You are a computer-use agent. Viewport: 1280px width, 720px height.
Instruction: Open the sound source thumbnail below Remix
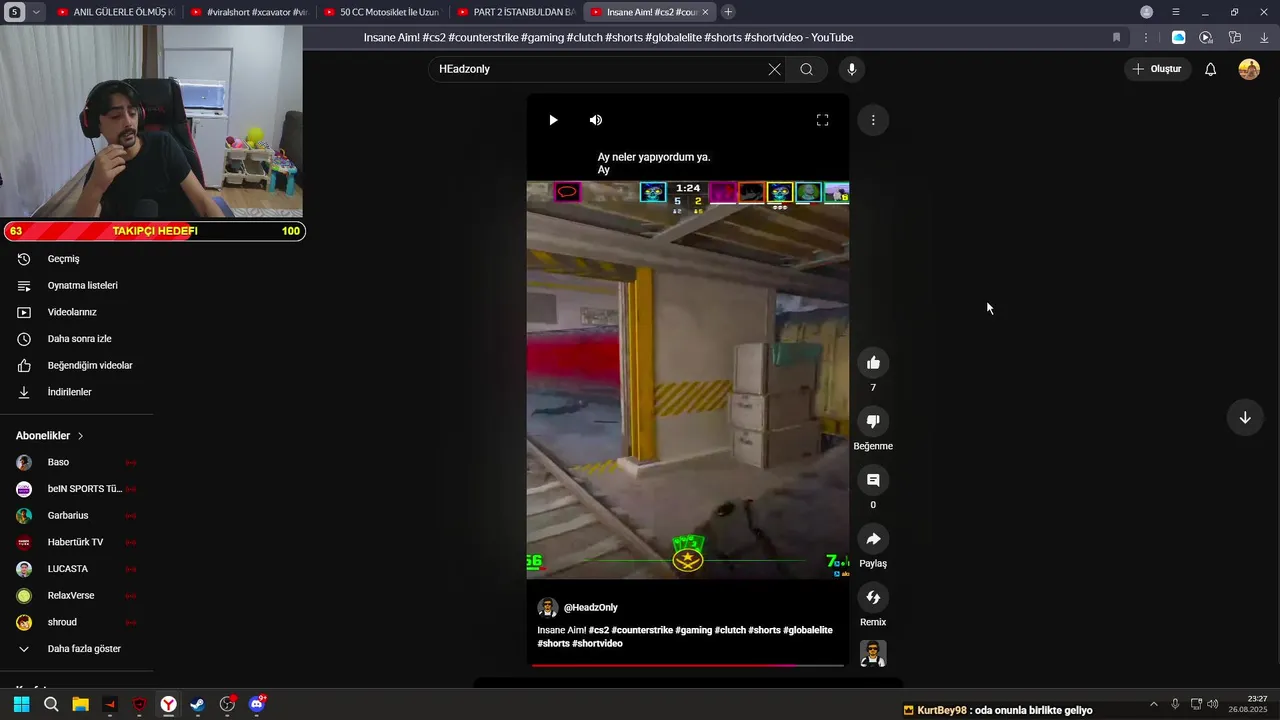pos(873,654)
